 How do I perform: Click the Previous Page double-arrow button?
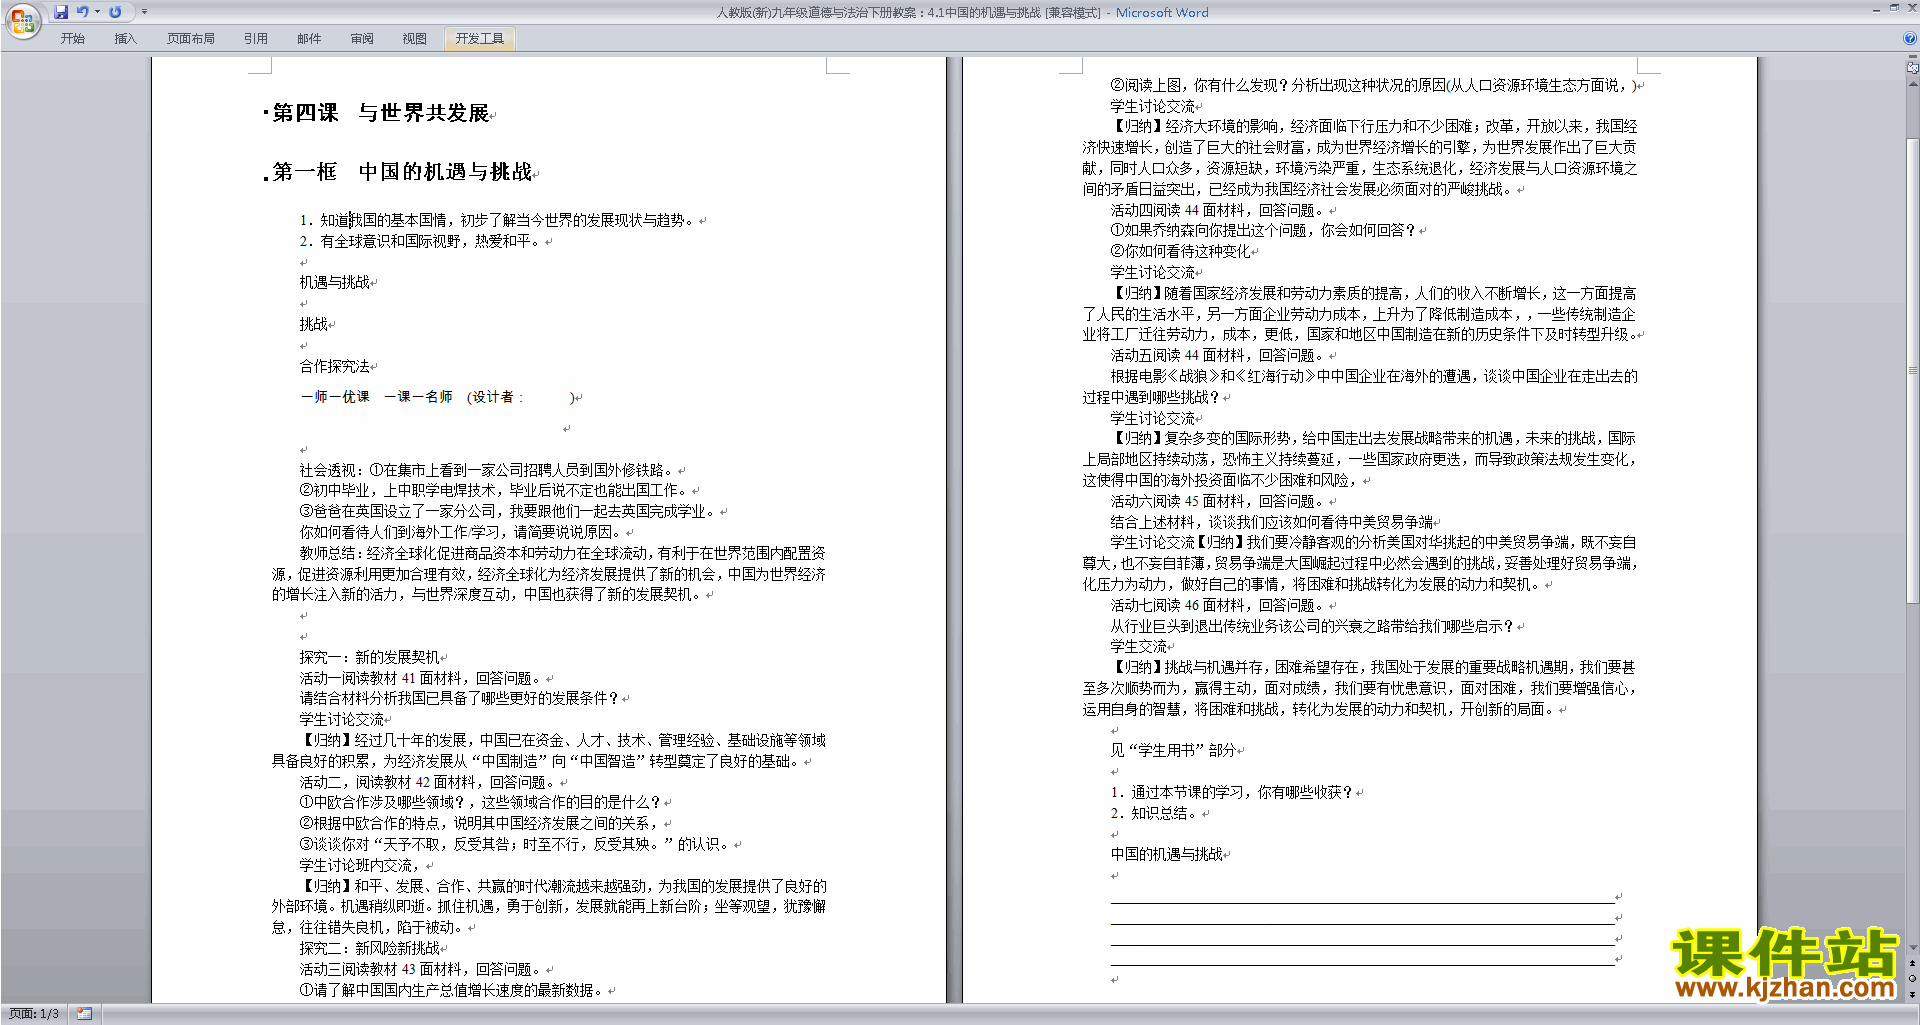(x=1912, y=964)
